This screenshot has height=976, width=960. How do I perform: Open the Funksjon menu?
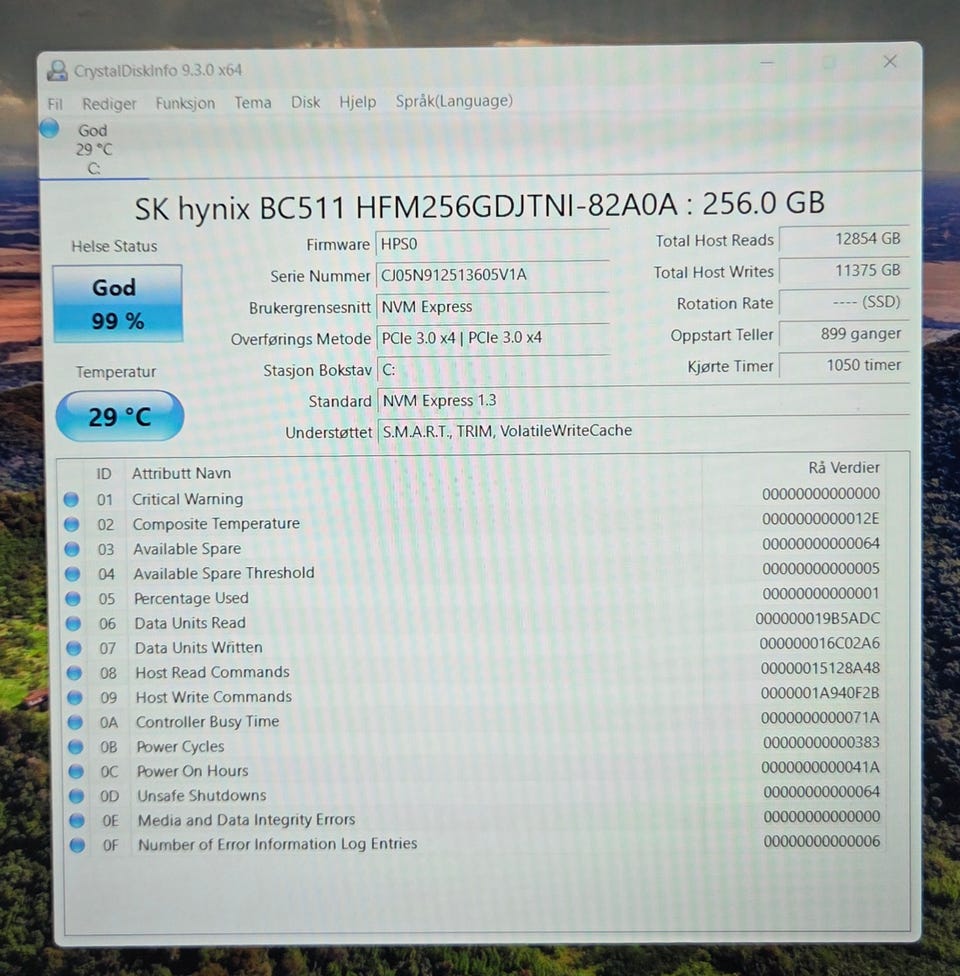point(185,103)
